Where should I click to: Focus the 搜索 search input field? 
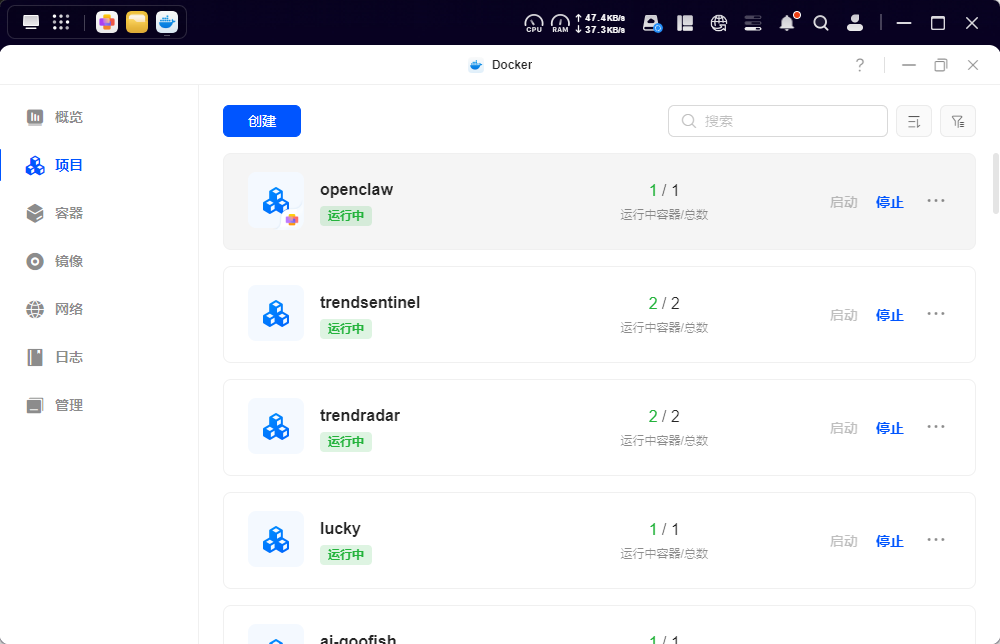click(790, 121)
